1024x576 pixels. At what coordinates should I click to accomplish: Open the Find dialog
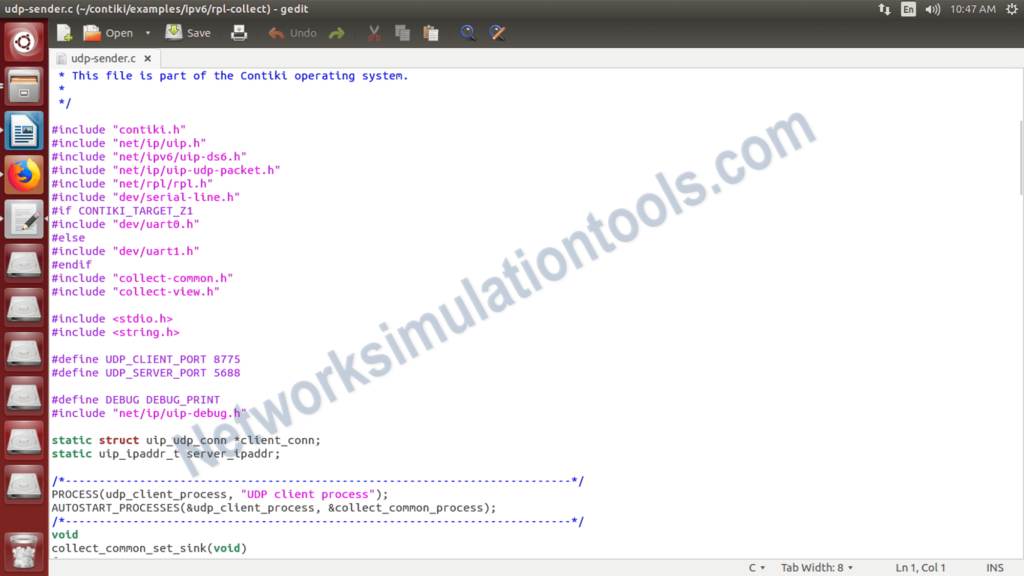coord(468,32)
